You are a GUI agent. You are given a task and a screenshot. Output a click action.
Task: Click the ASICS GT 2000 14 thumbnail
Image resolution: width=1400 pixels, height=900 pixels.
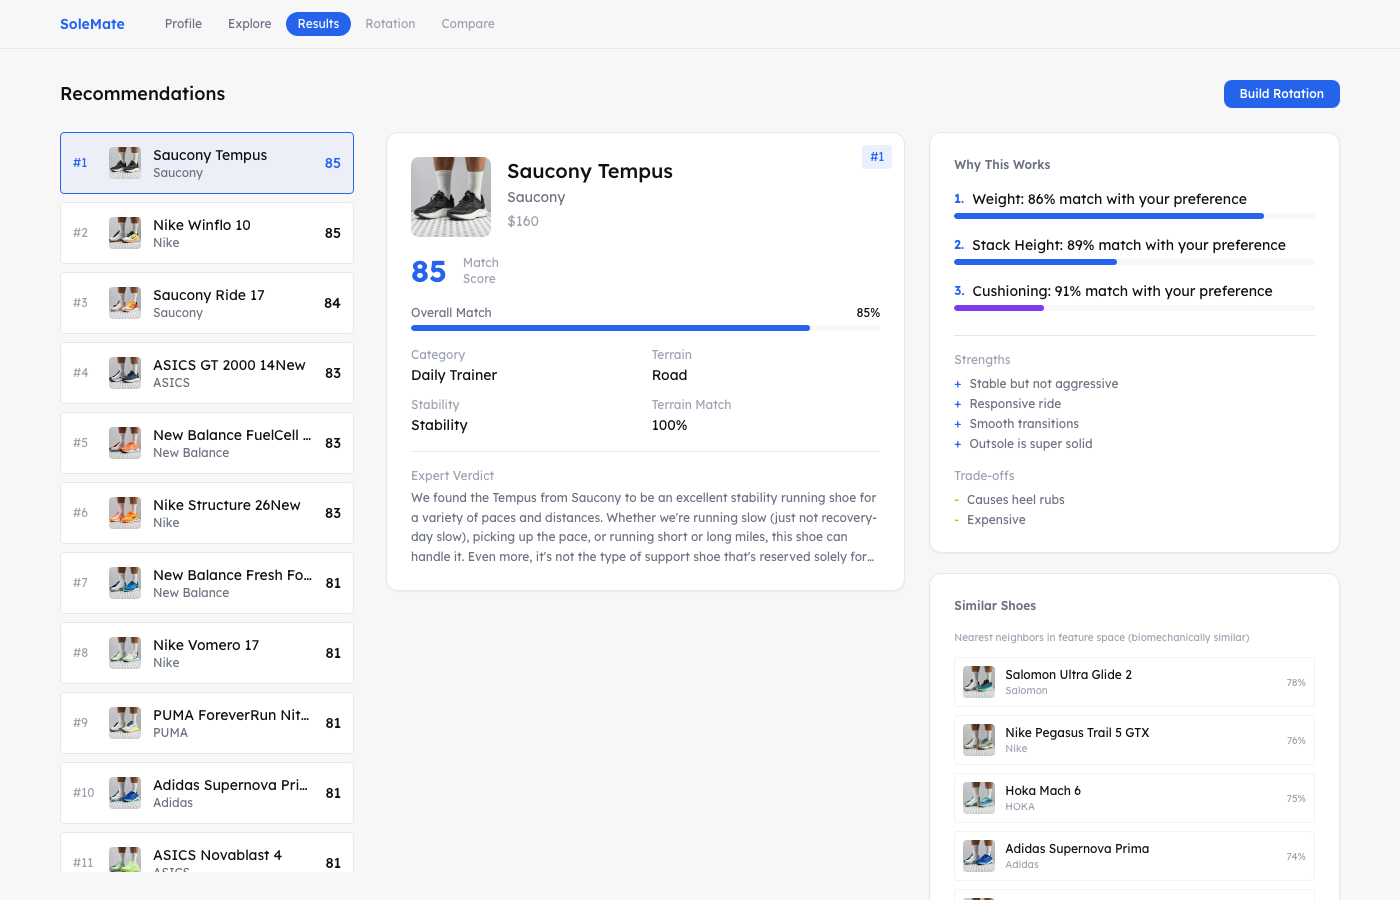(124, 372)
